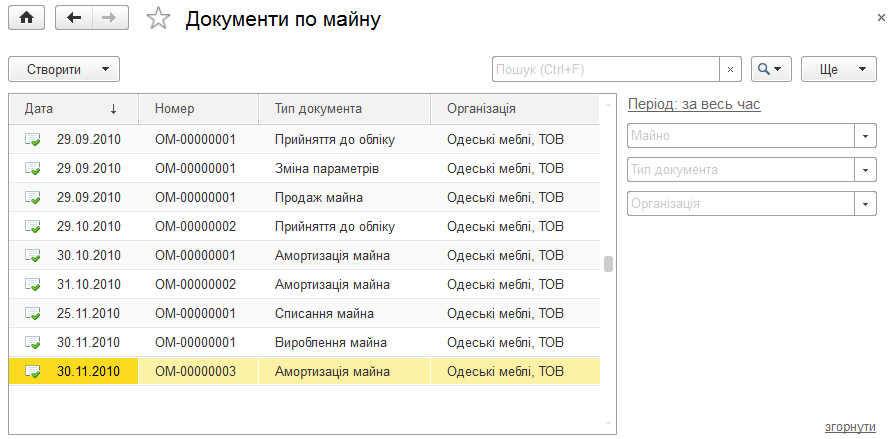890x439 pixels.
Task: Navigate forward with the right arrow
Action: (x=110, y=18)
